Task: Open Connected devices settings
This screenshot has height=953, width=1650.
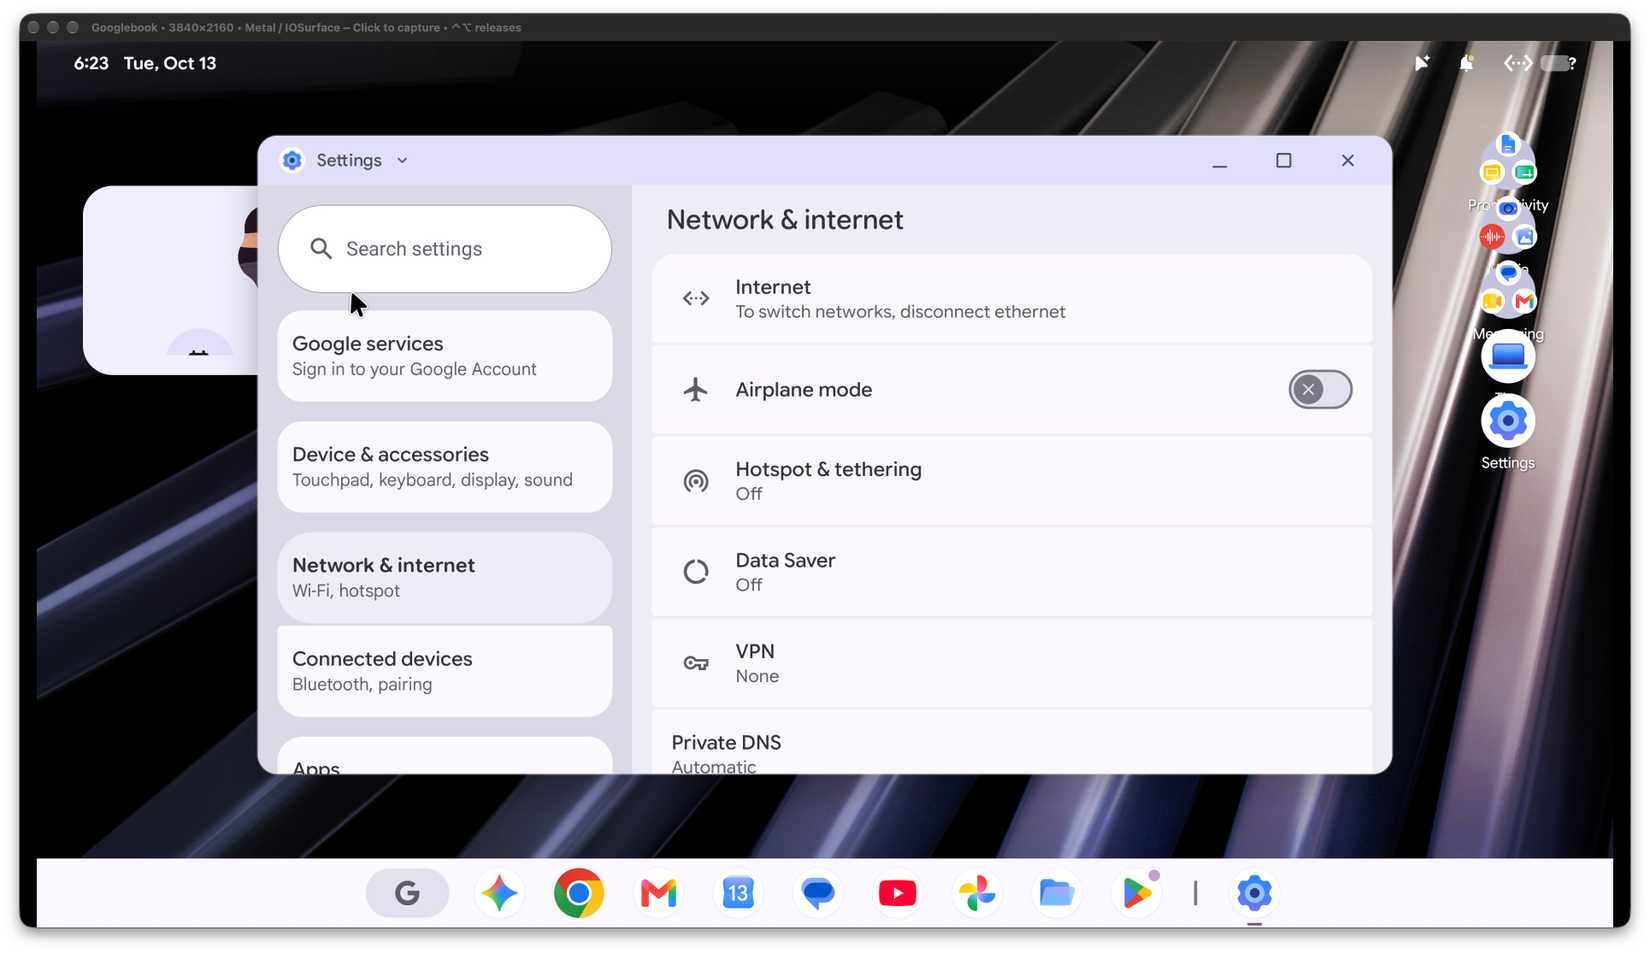Action: 444,671
